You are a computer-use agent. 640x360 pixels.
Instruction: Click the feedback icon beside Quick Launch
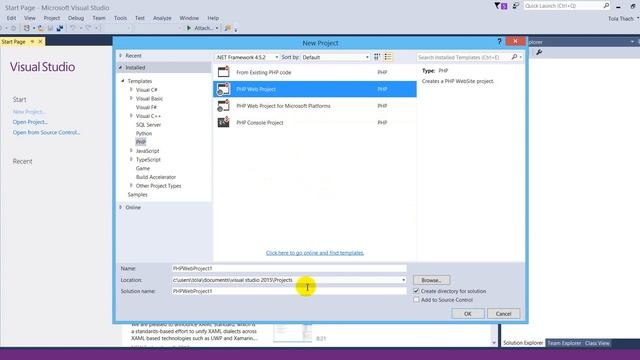coord(516,6)
